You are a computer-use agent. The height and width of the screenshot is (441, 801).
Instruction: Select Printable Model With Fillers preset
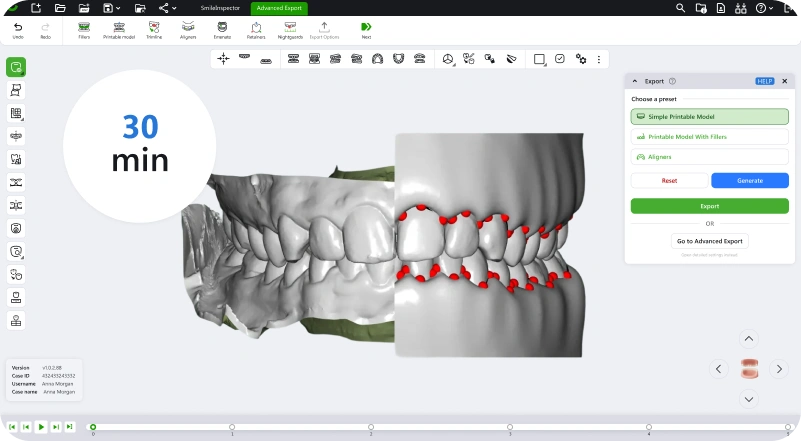coord(709,136)
